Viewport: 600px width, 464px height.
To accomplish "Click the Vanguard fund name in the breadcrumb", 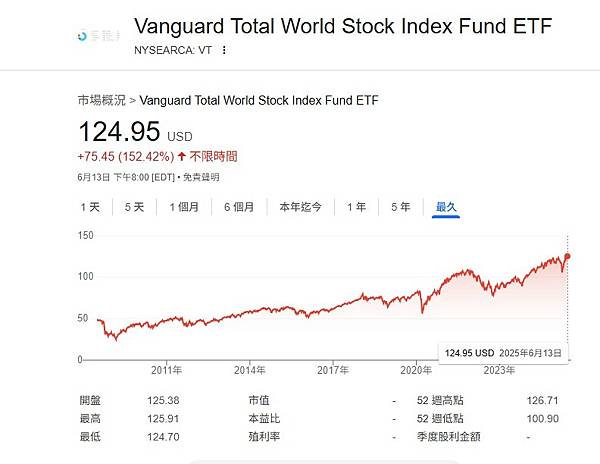I will [260, 100].
